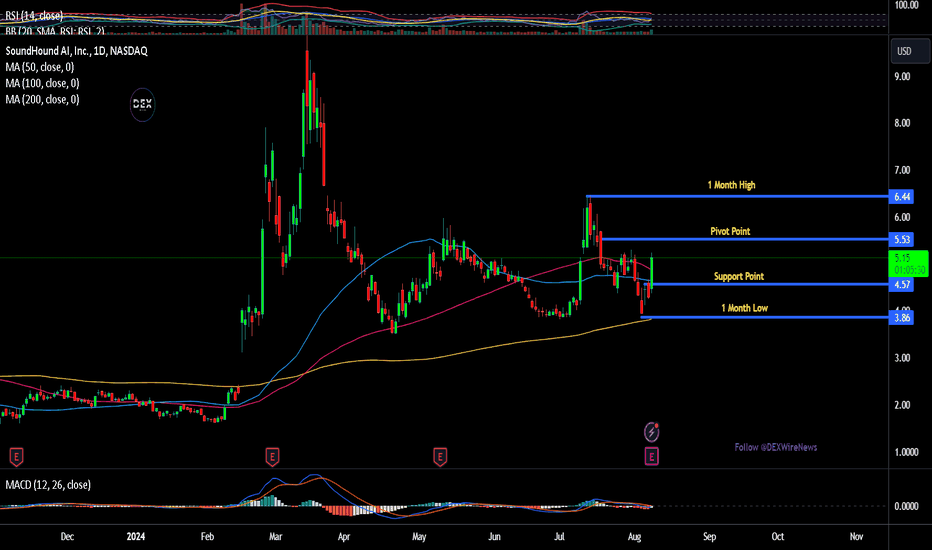This screenshot has width=932, height=550.
Task: Click the 1.0000 price scale value
Action: [x=906, y=452]
